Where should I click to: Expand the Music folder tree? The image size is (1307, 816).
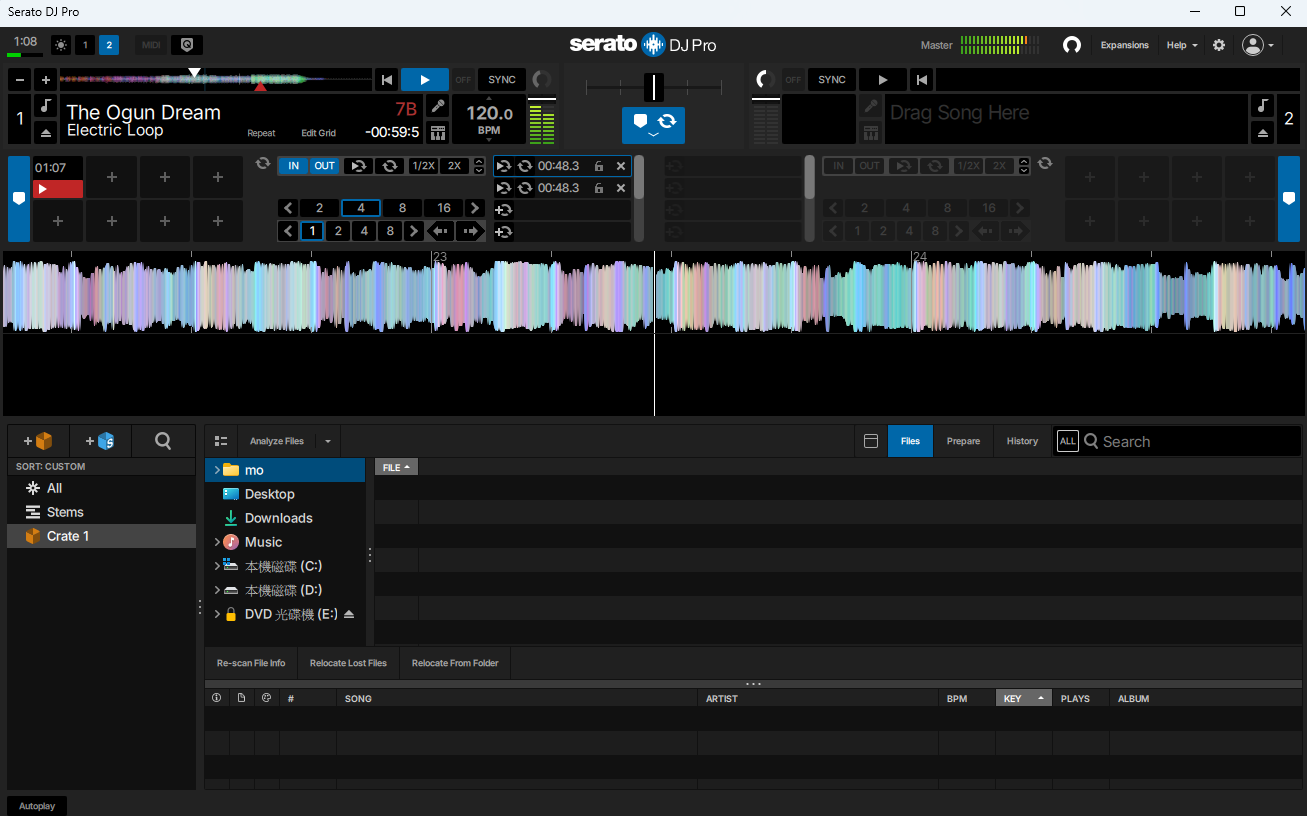217,542
